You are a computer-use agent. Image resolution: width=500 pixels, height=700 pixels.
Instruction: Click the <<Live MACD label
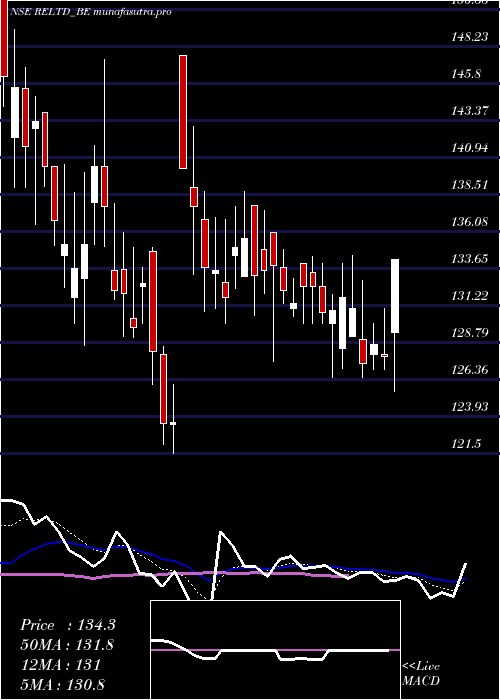pos(421,674)
